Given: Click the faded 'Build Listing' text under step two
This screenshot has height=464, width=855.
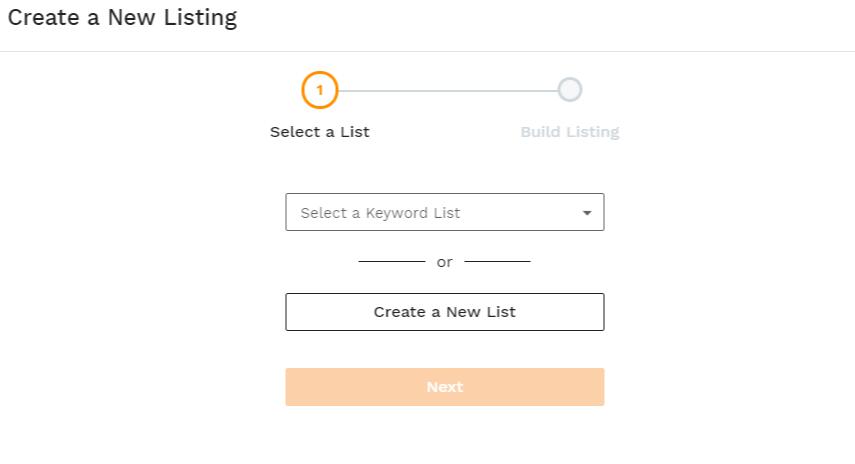Looking at the screenshot, I should pos(570,132).
